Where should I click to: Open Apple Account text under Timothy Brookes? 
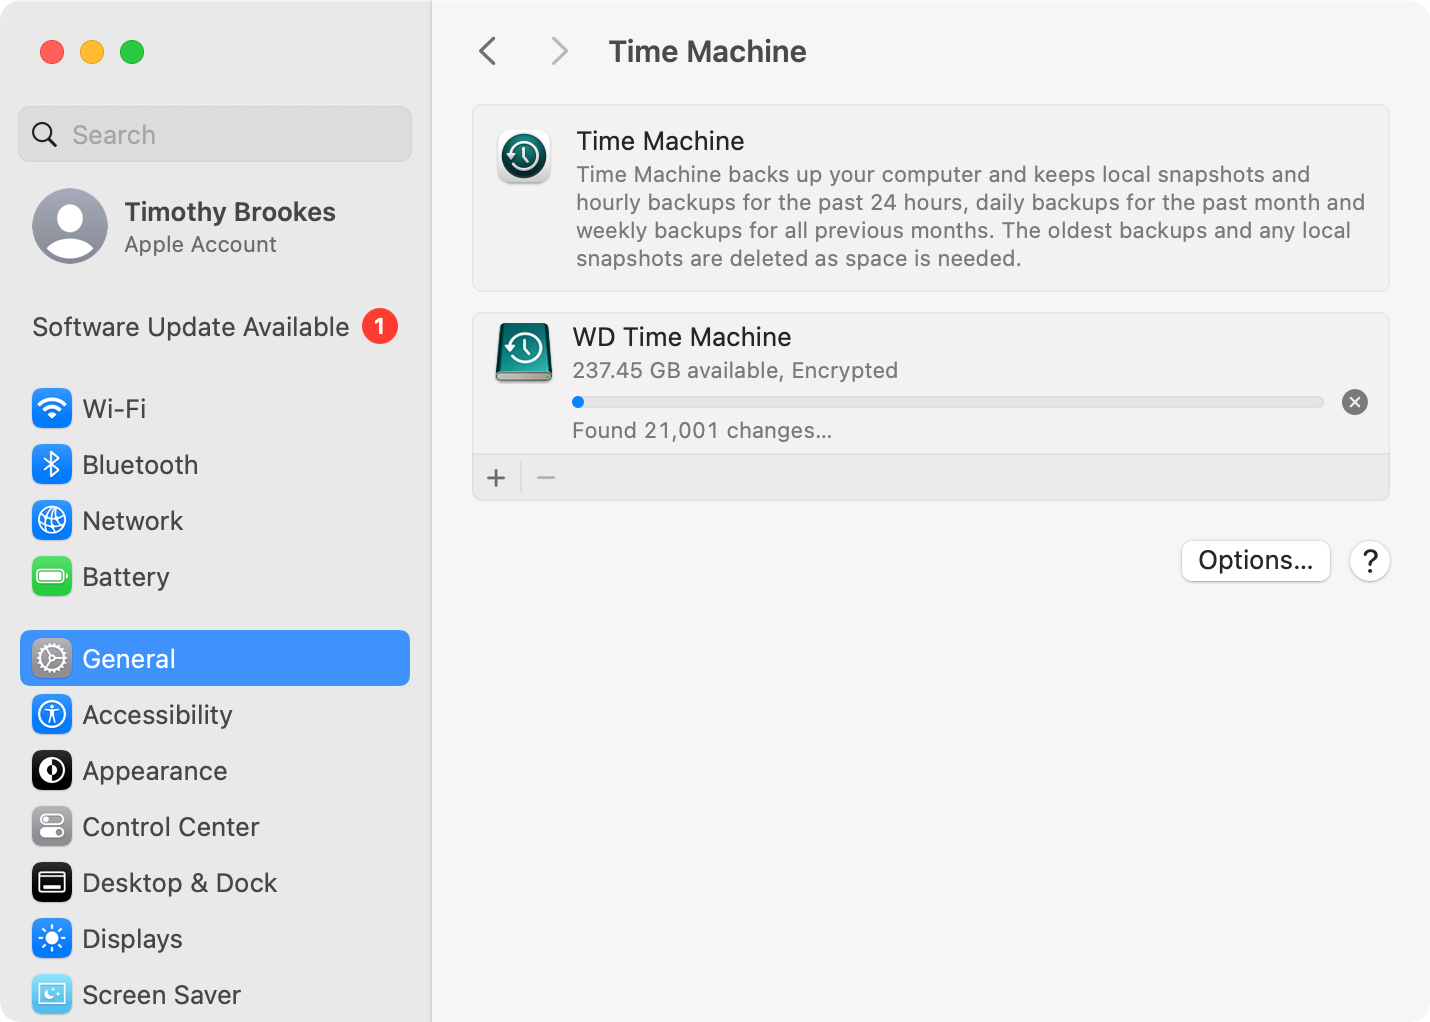200,245
